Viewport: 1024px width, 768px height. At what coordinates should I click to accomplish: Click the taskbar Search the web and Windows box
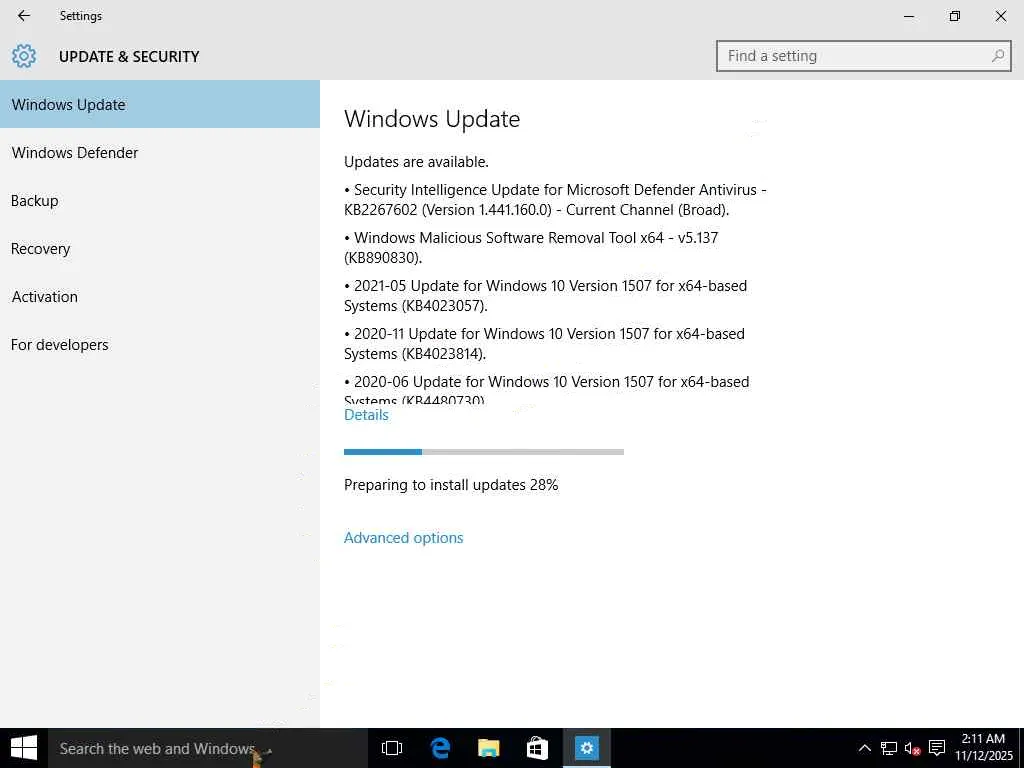pyautogui.click(x=208, y=748)
